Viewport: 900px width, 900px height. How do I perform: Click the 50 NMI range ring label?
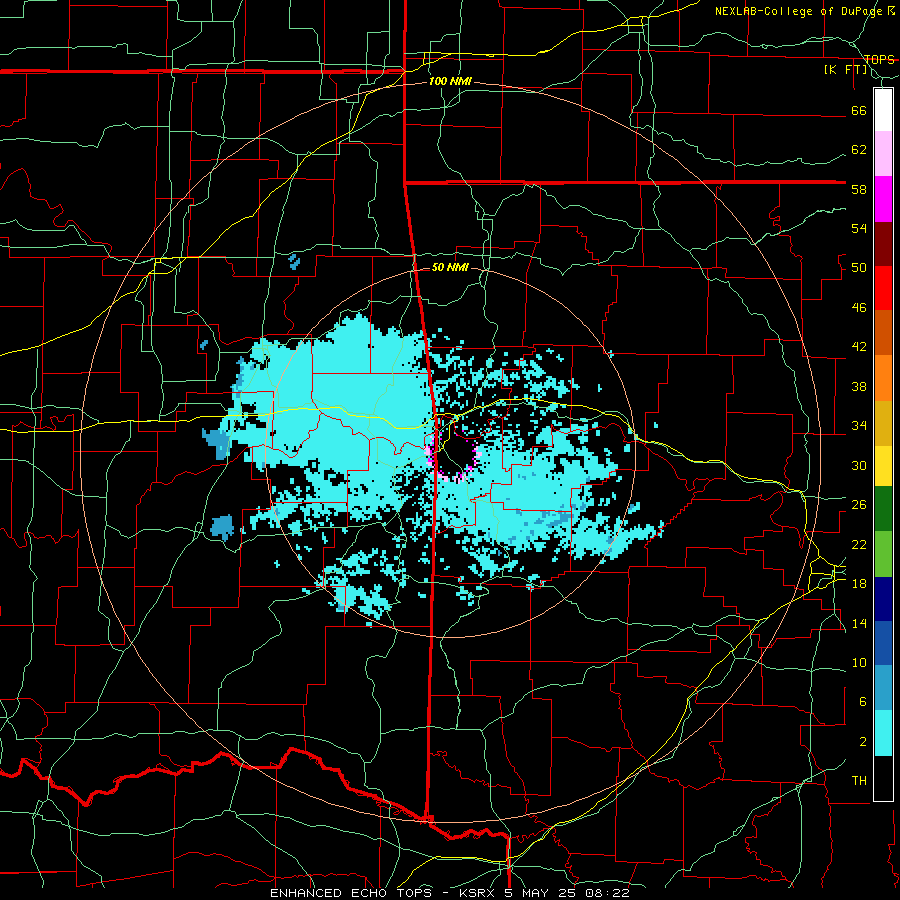tap(450, 267)
